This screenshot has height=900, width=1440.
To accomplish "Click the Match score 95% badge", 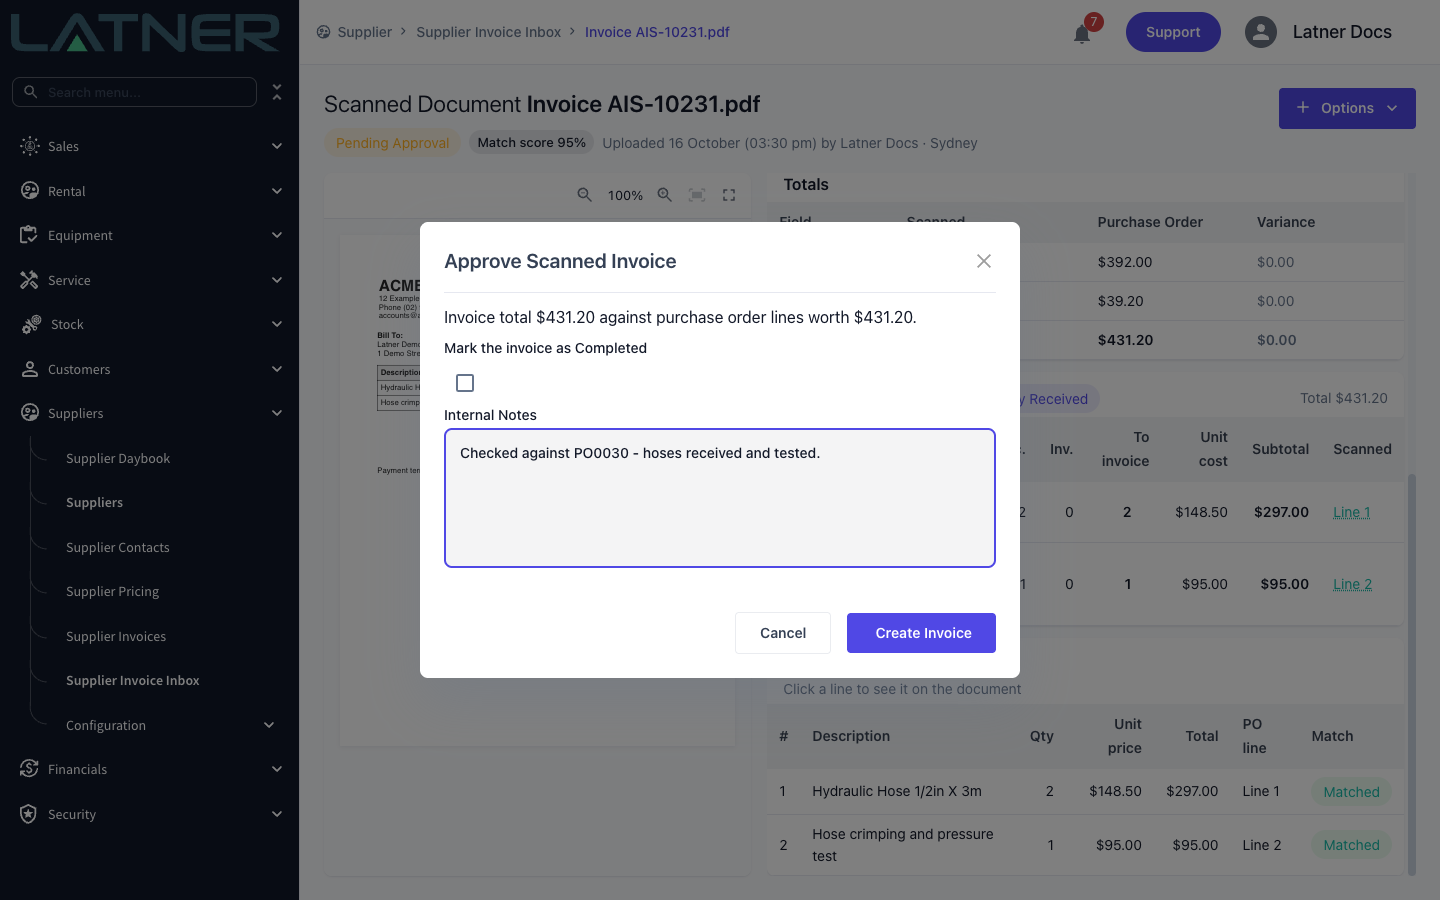I will pos(531,143).
